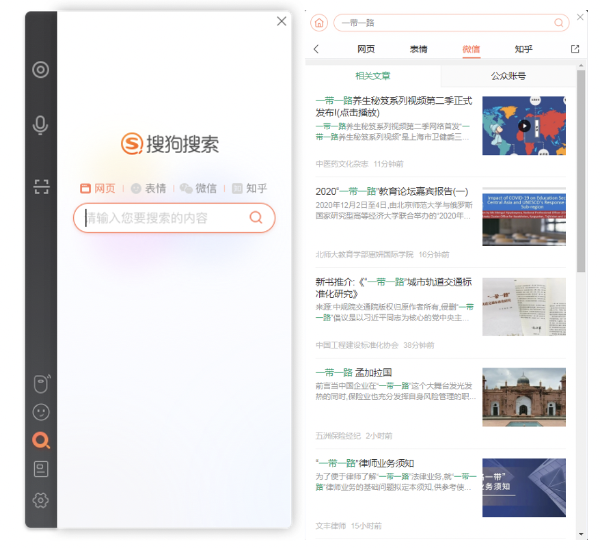The height and width of the screenshot is (548, 600).
Task: Click the mouse icon in the dark sidebar
Action: (41, 383)
